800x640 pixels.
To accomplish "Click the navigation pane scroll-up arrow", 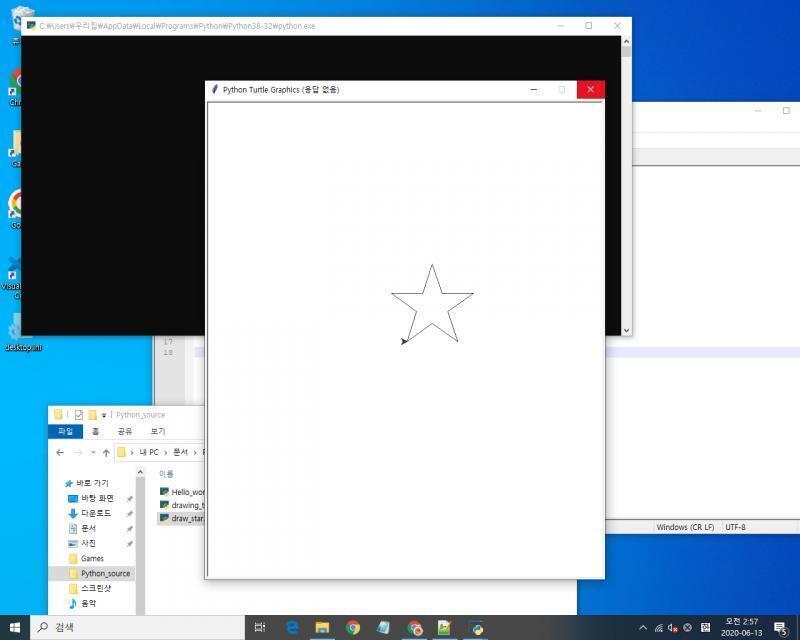I will (140, 472).
